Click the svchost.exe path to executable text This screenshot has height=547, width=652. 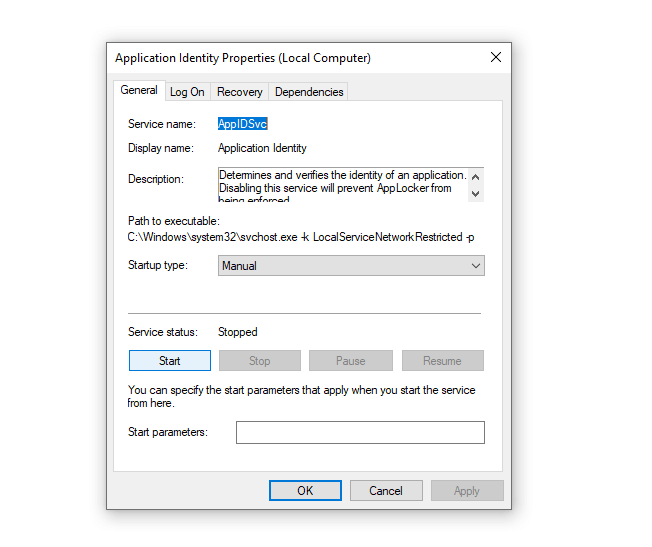(x=301, y=237)
